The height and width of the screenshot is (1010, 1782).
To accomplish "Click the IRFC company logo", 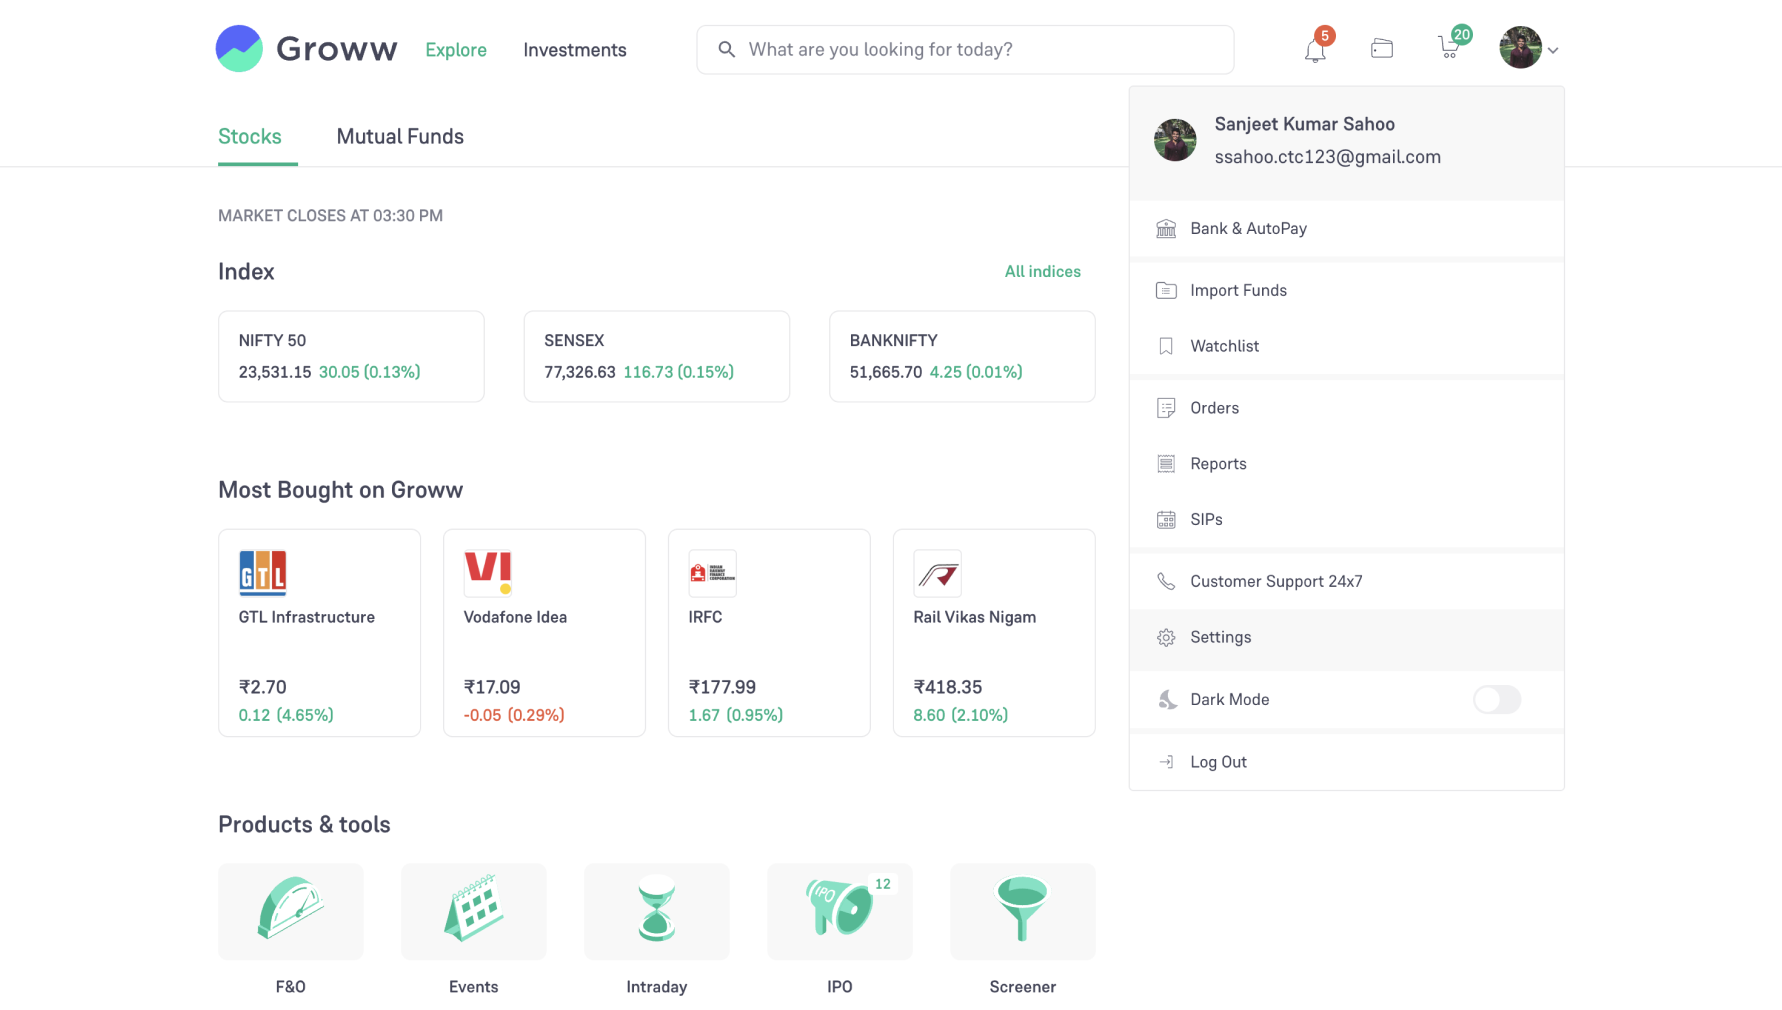I will point(713,573).
